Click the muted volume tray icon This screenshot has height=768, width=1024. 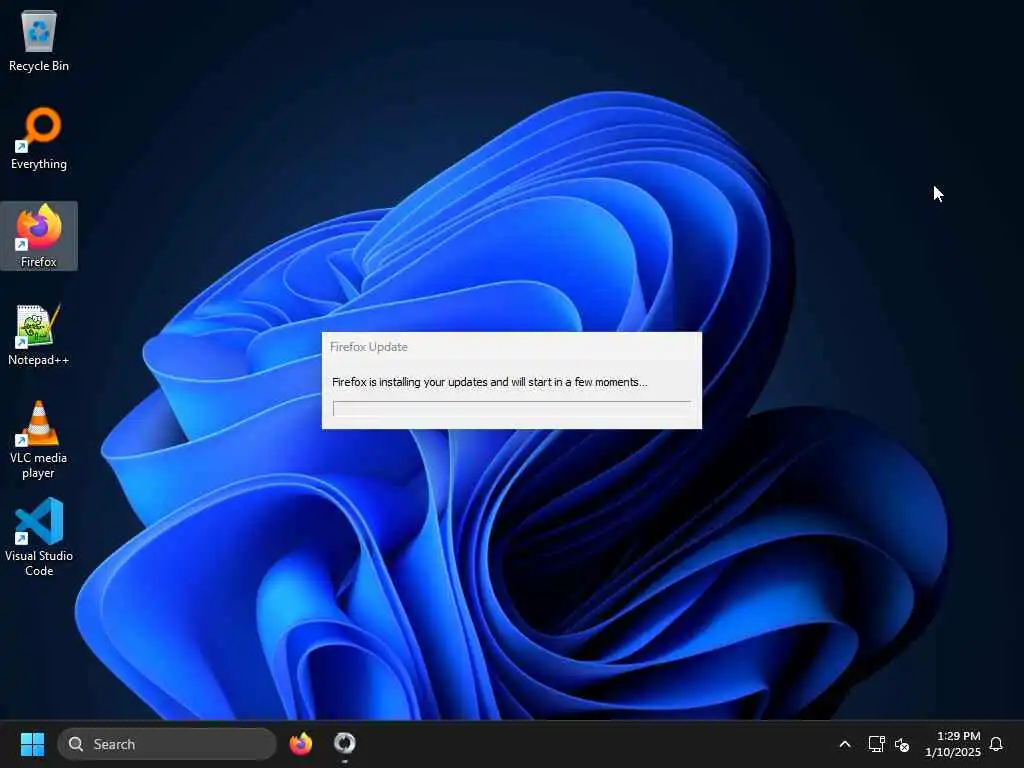(x=902, y=744)
